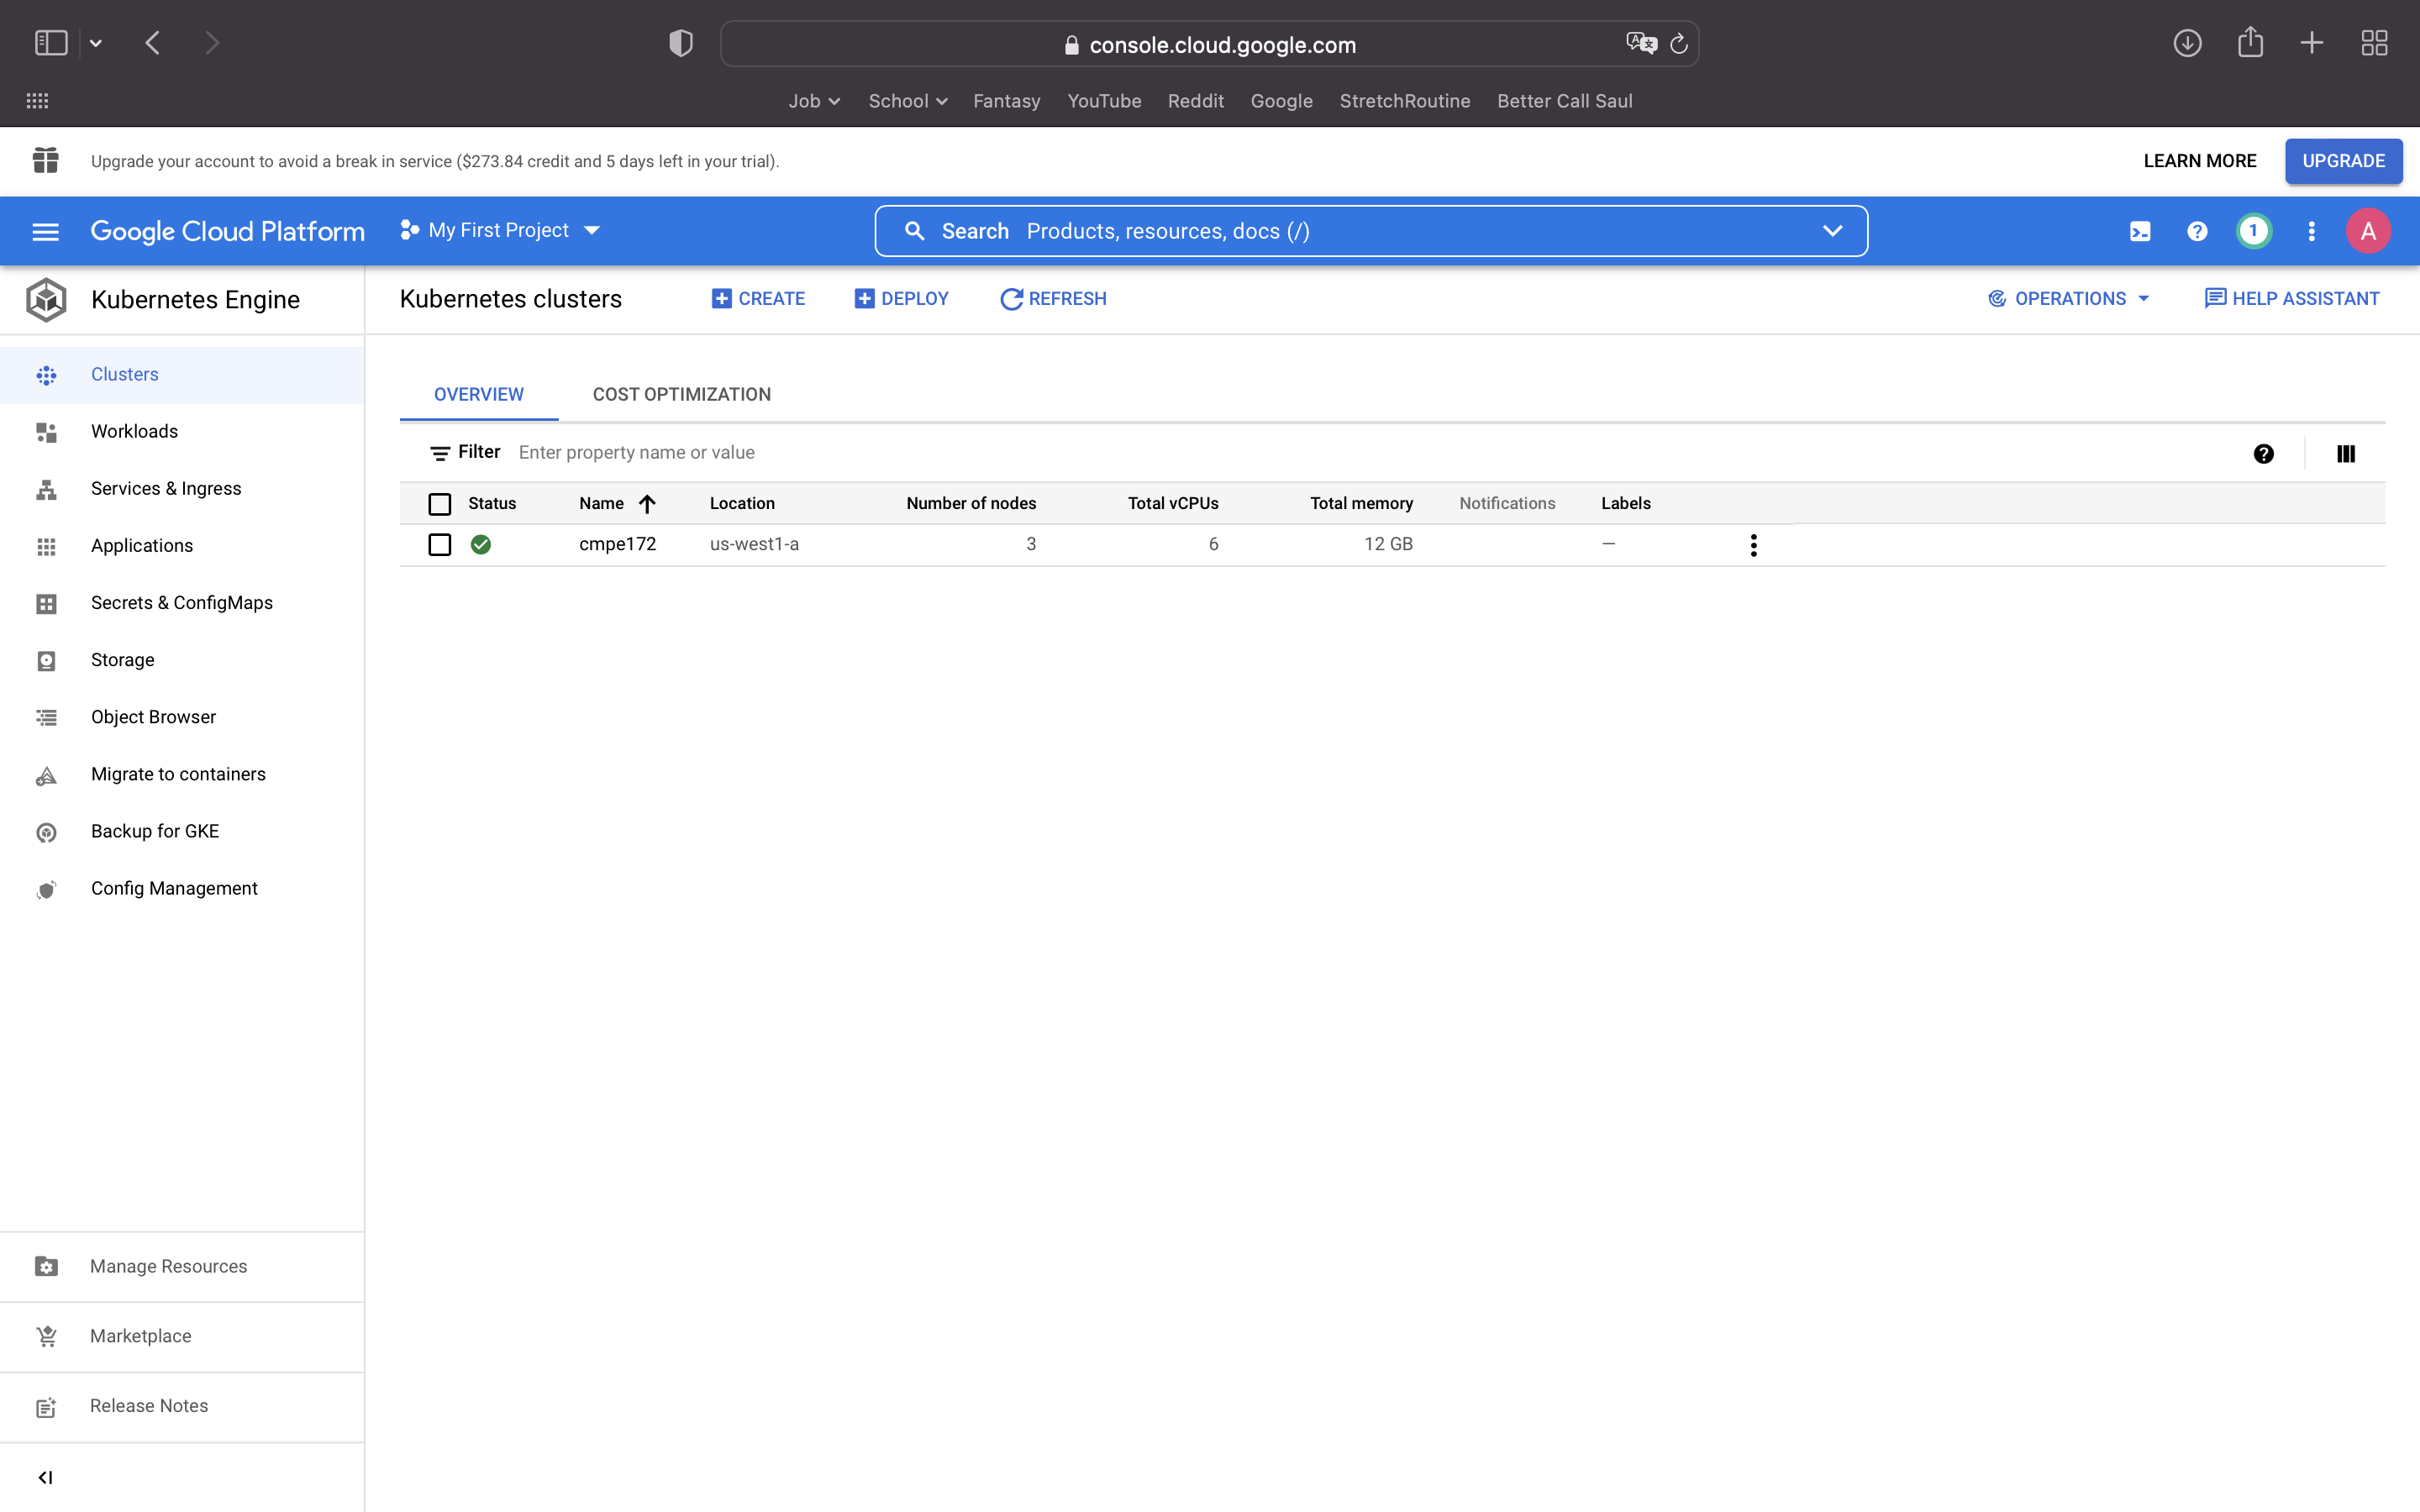Screen dimensions: 2420x1512
Task: Toggle the select-all header checkbox
Action: coord(440,504)
